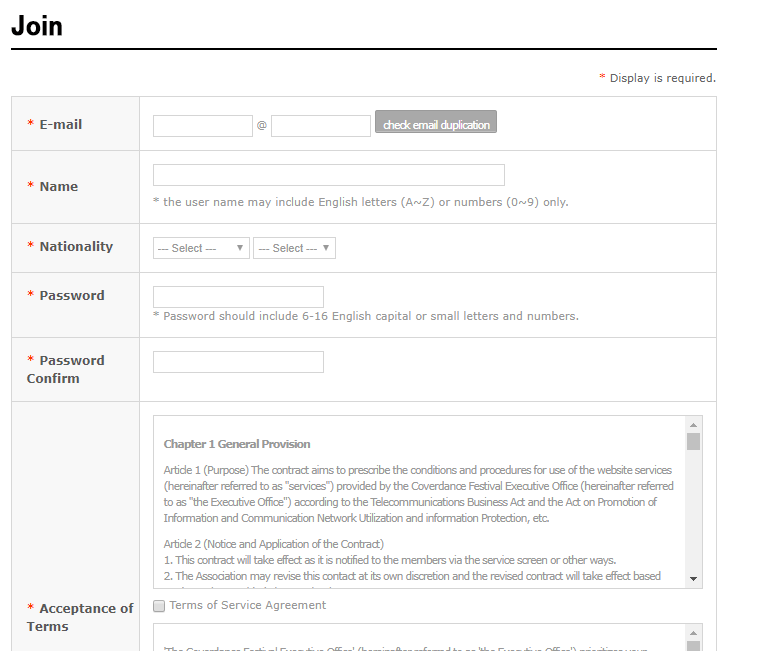772x651 pixels.
Task: Click the Acceptance of Terms label
Action: click(x=80, y=618)
